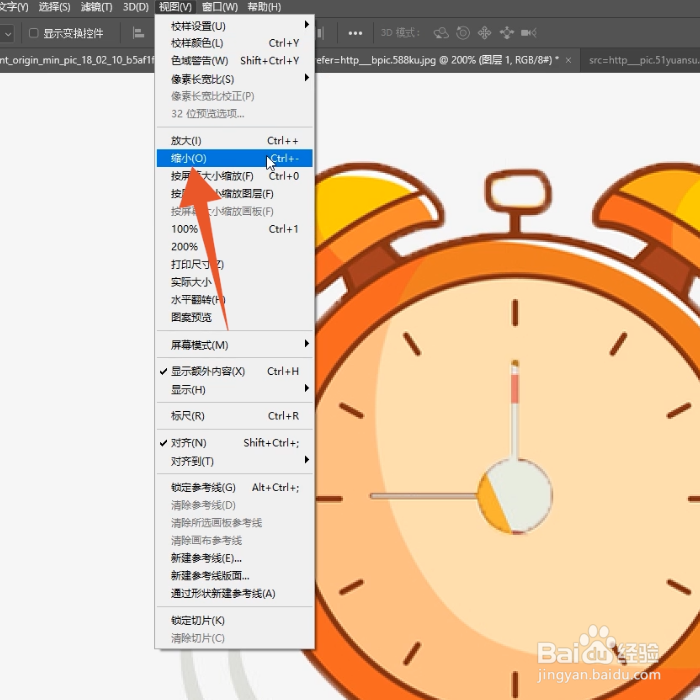Select 缩小(O) to zoom out
Viewport: 700px width, 700px height.
[x=234, y=158]
